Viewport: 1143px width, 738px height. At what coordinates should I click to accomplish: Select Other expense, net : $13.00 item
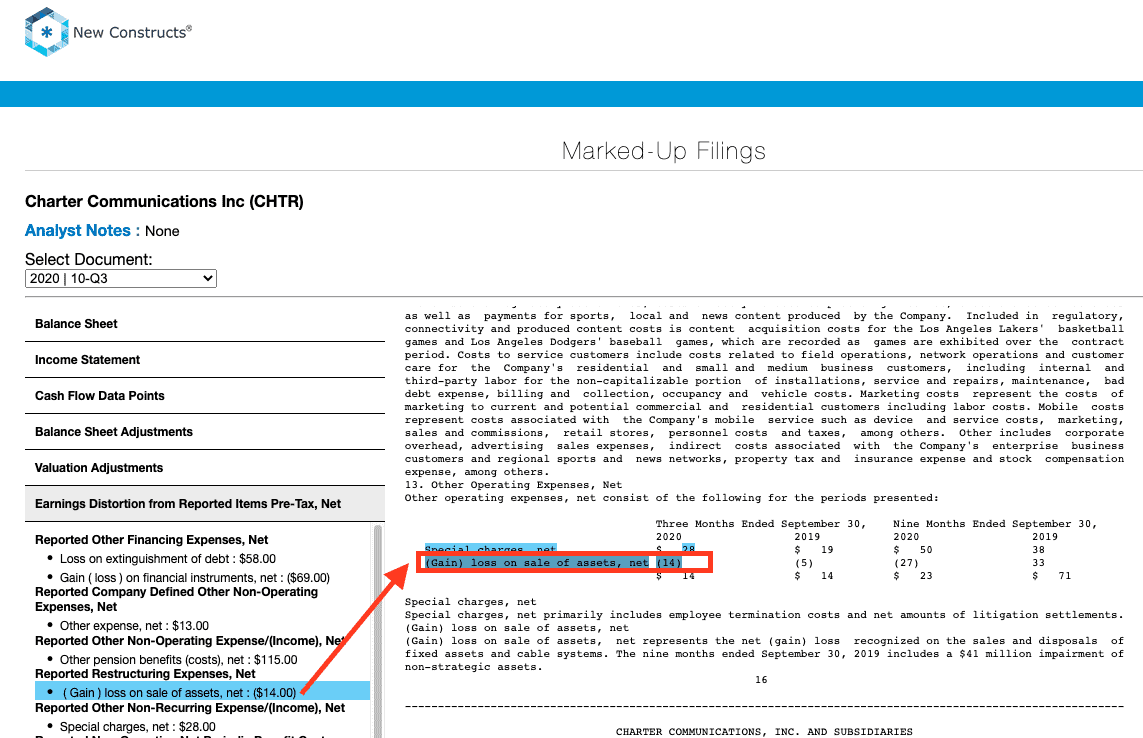[x=134, y=626]
